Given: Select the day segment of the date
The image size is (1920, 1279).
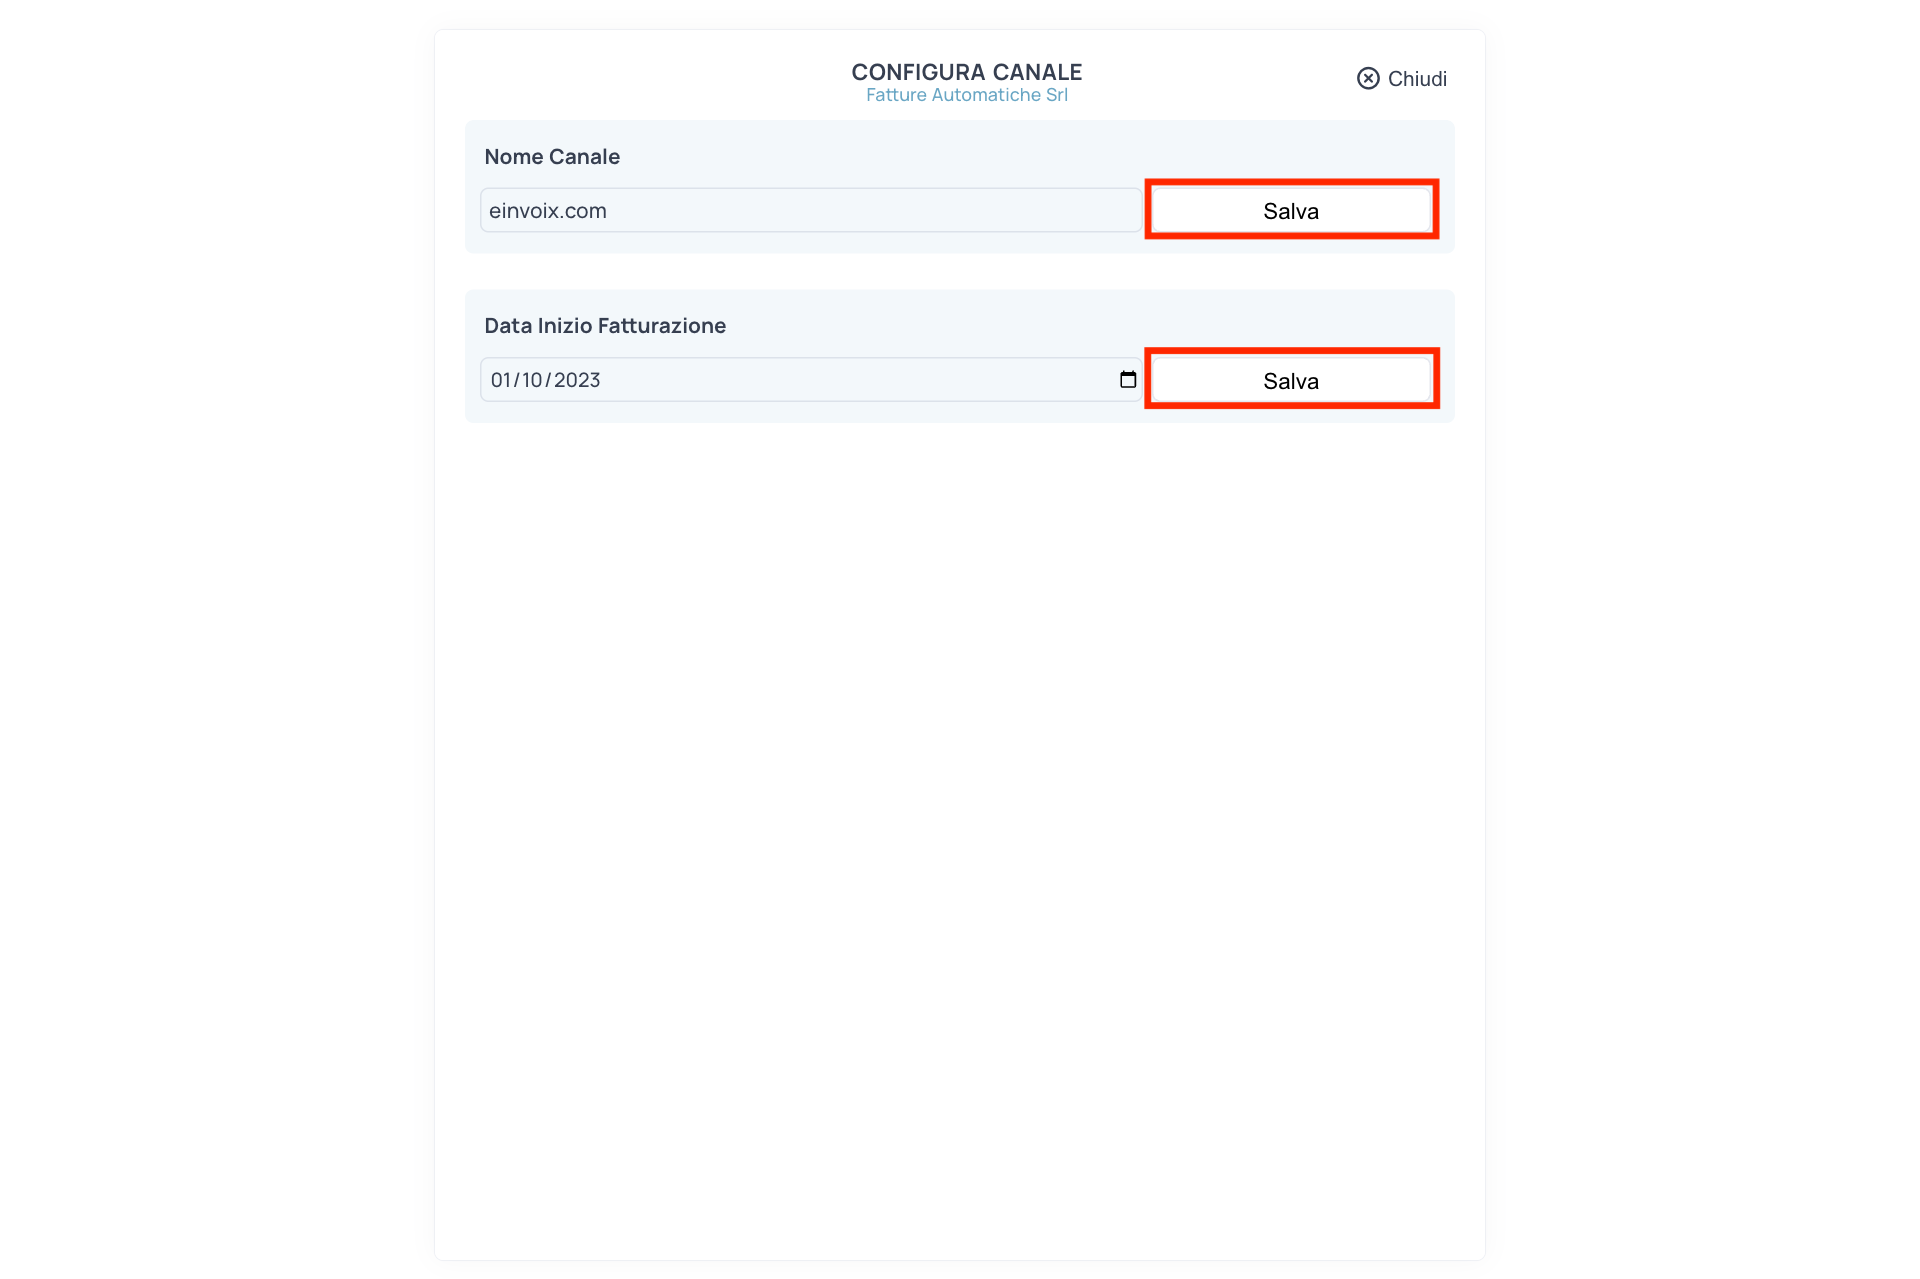Looking at the screenshot, I should pyautogui.click(x=501, y=379).
